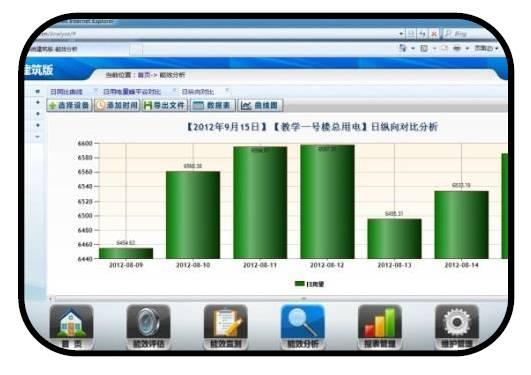
Task: Click the 2012-08-11 bar in chart
Action: coord(260,203)
